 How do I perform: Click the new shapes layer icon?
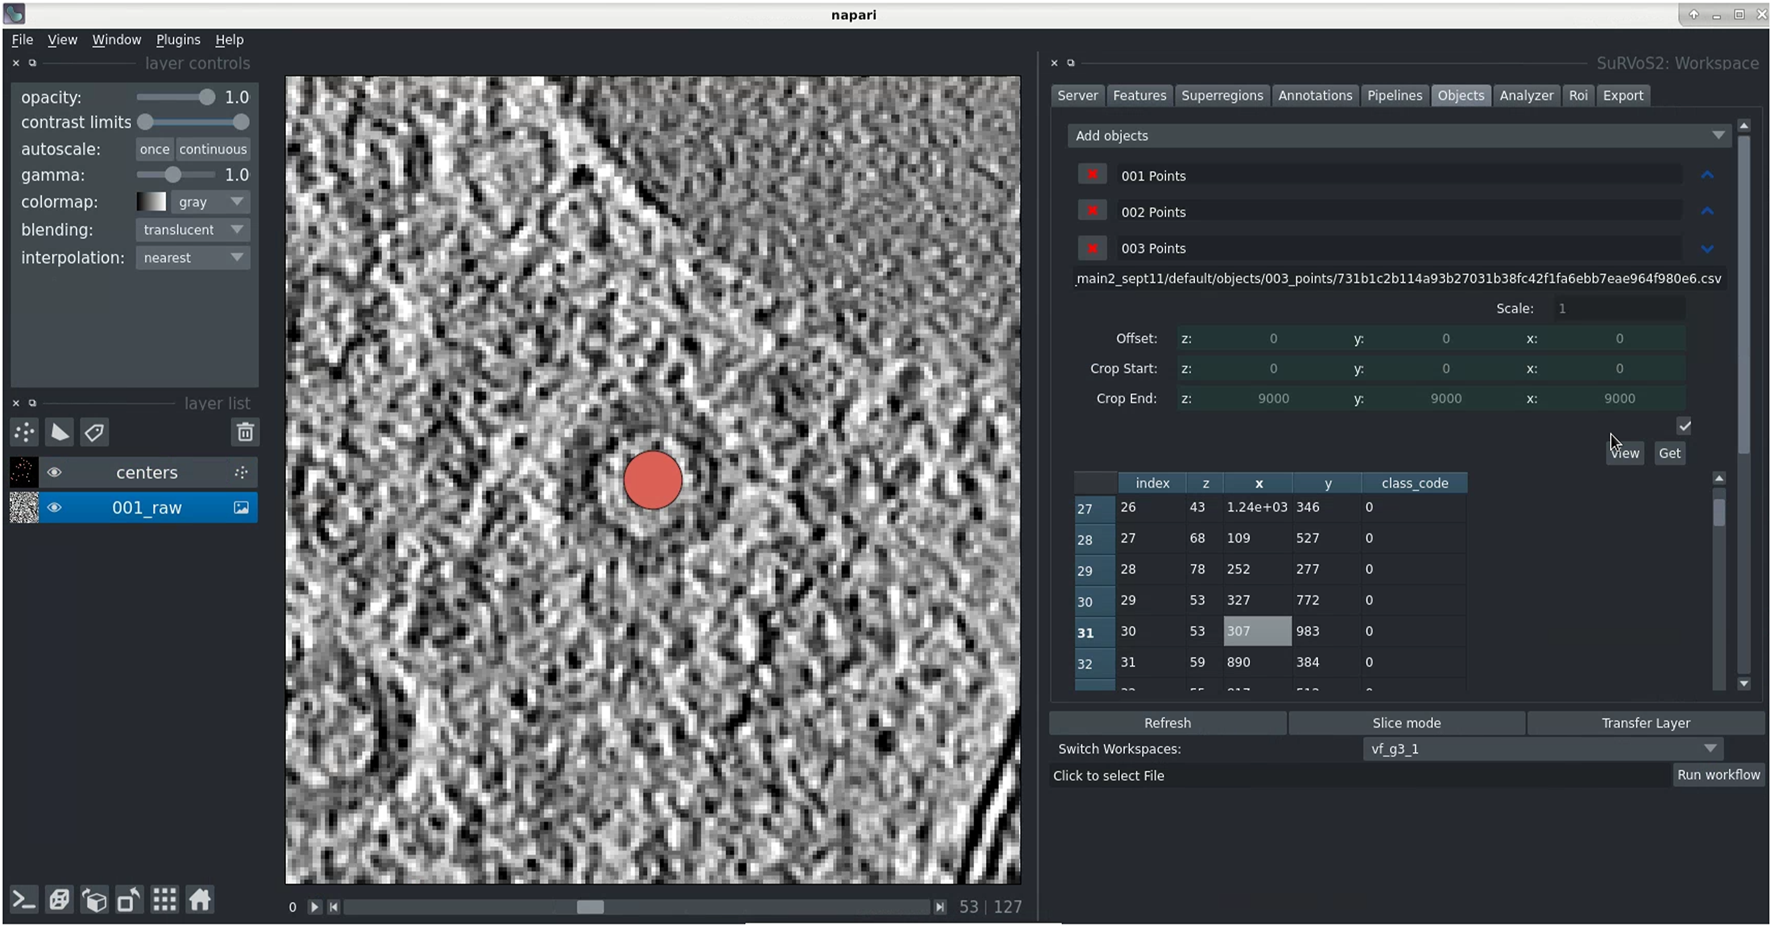click(60, 432)
